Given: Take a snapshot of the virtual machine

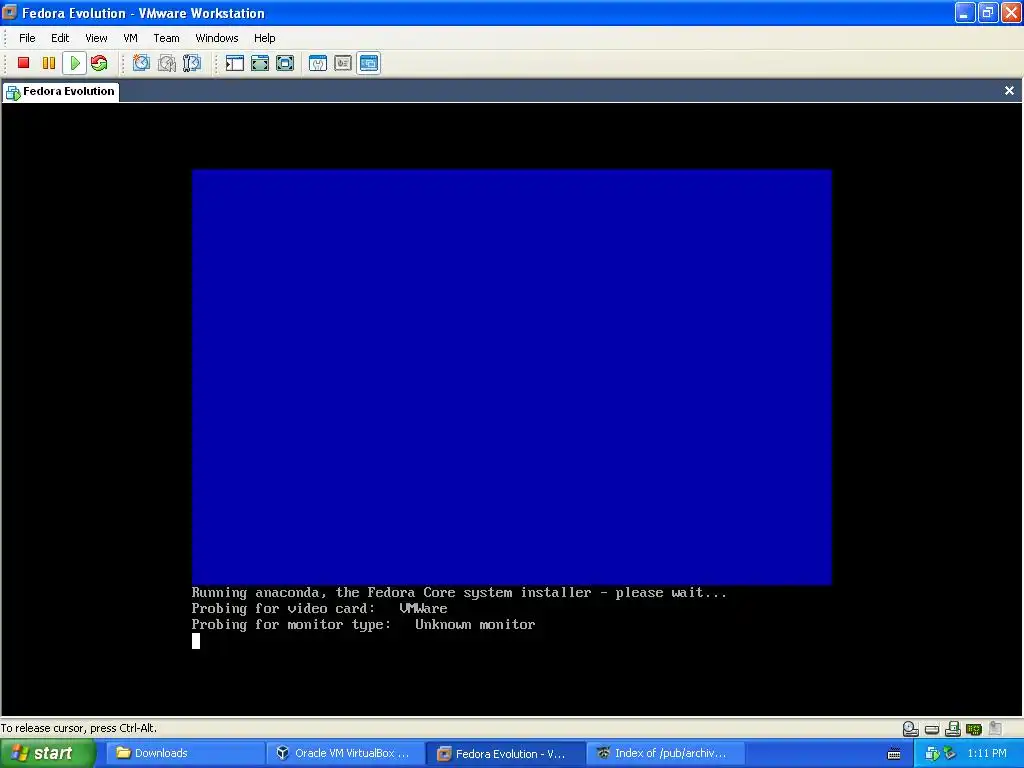Looking at the screenshot, I should (x=141, y=63).
